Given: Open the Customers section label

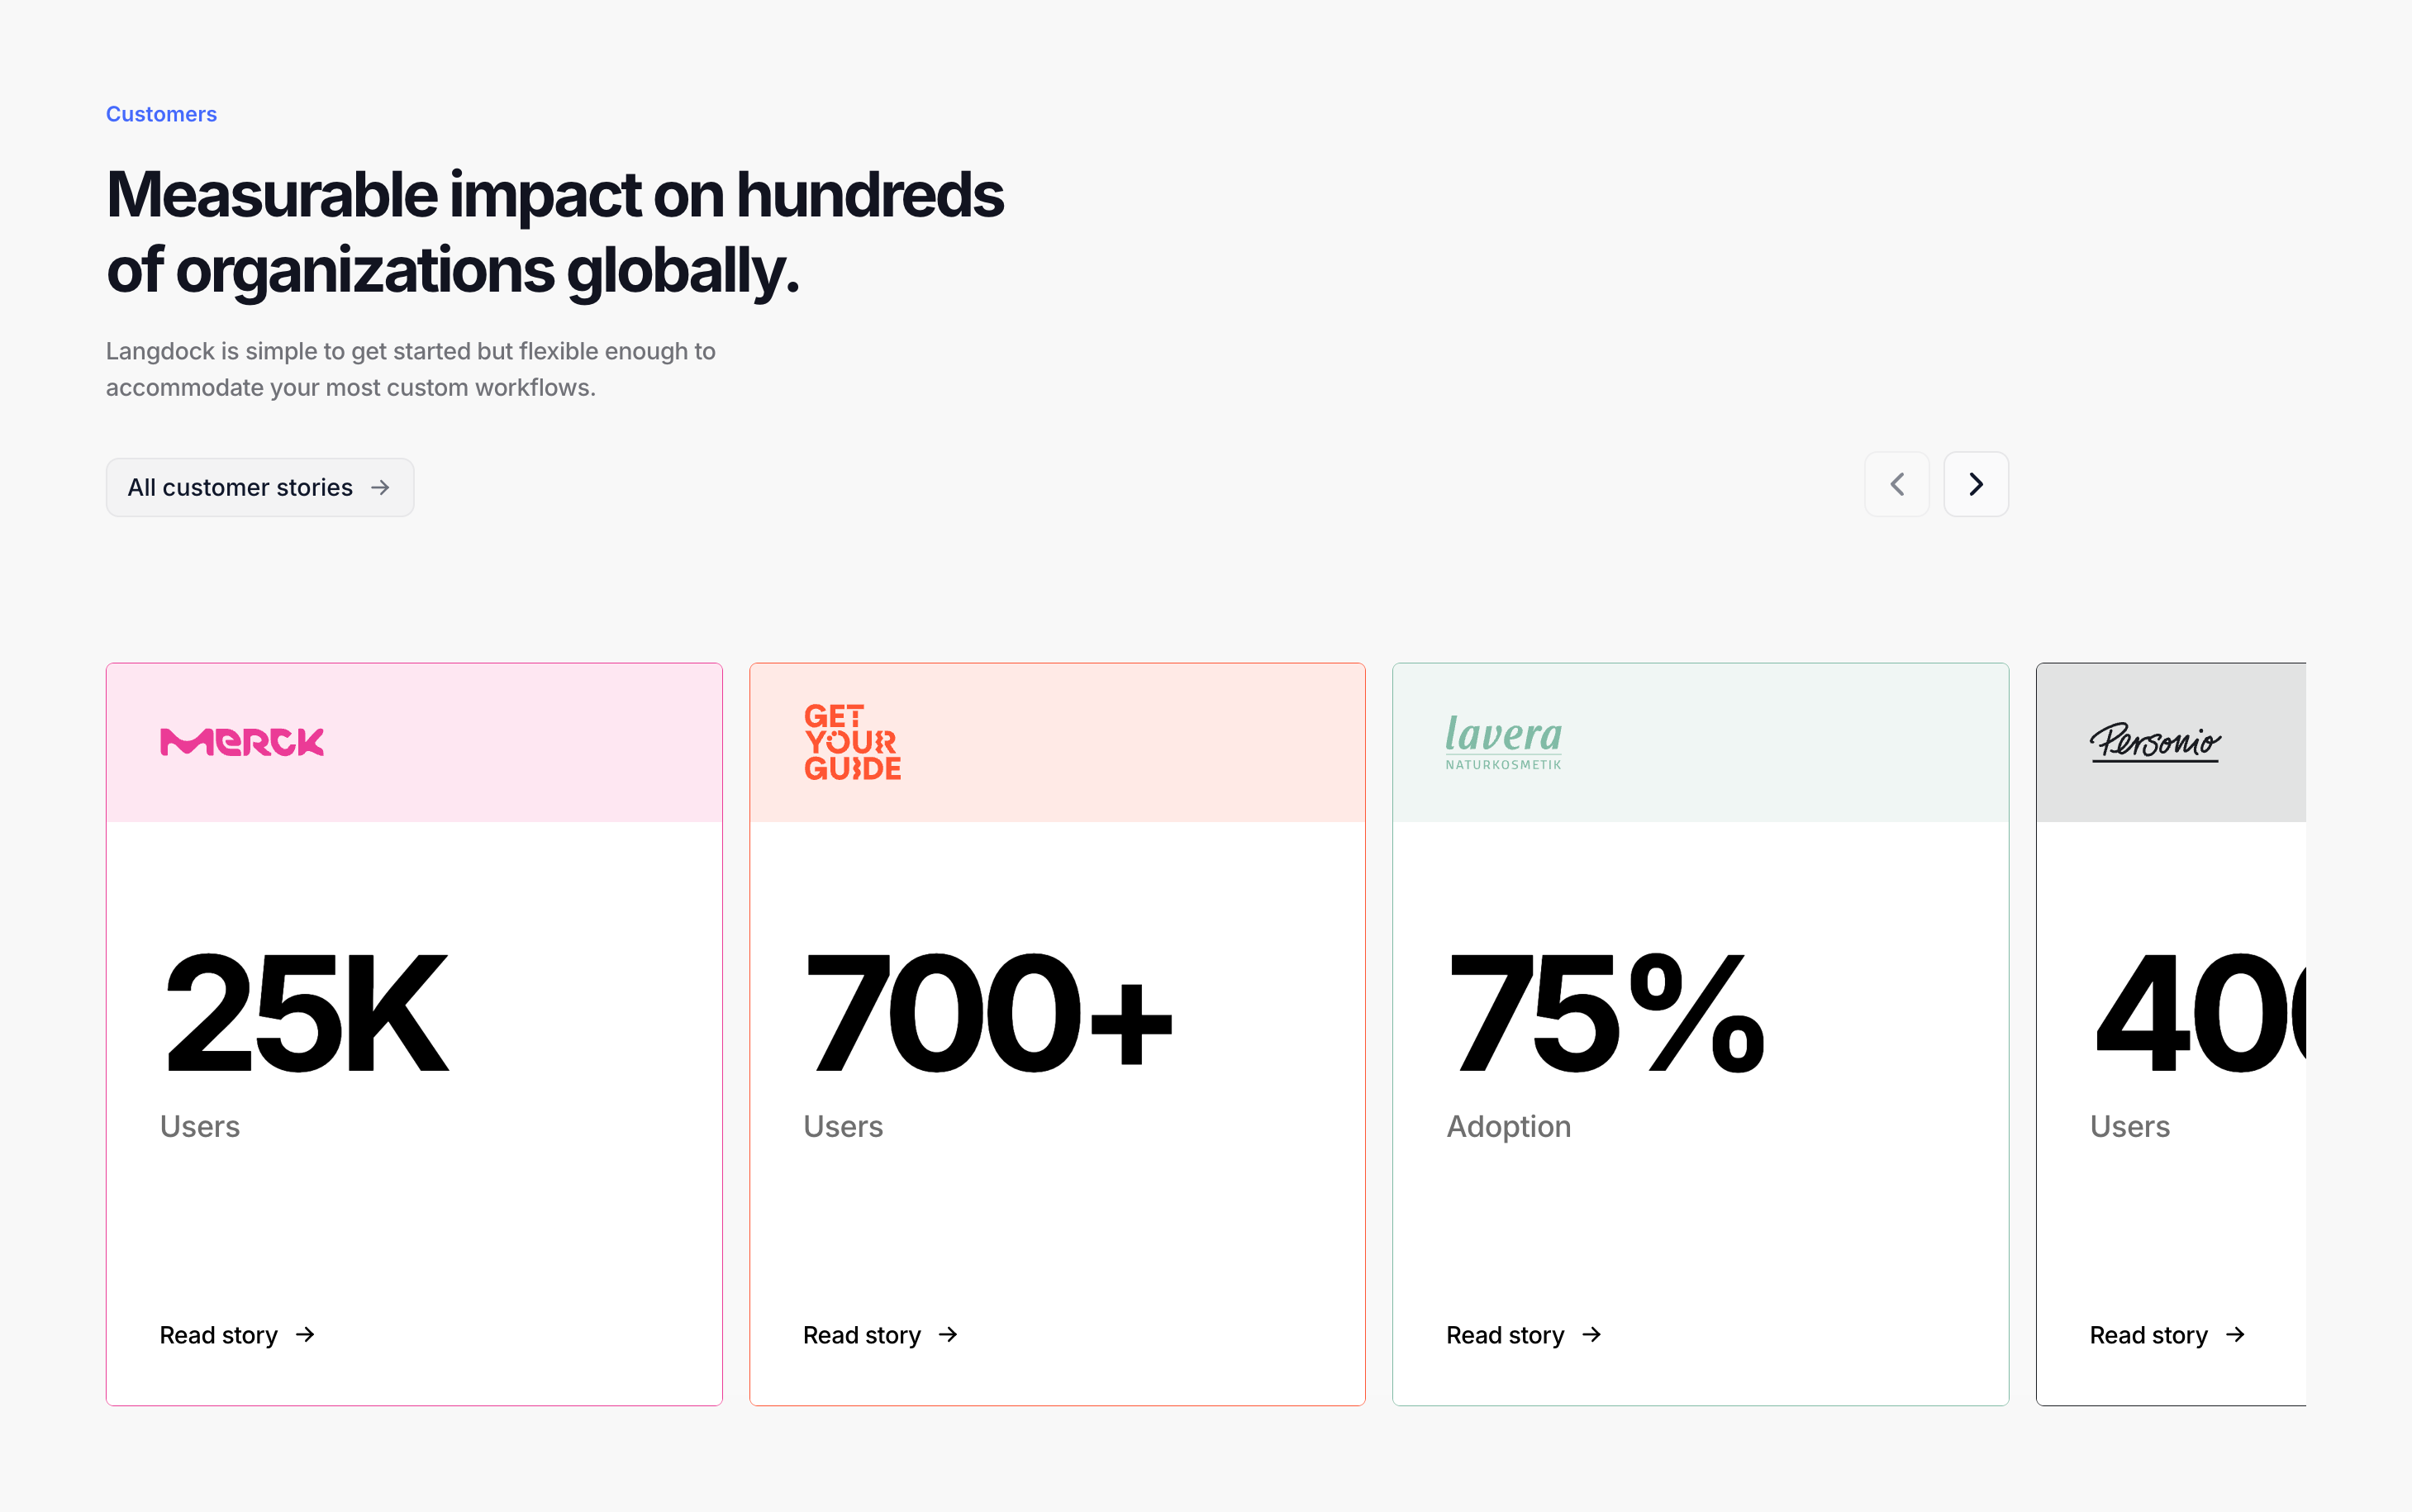Looking at the screenshot, I should (x=161, y=114).
